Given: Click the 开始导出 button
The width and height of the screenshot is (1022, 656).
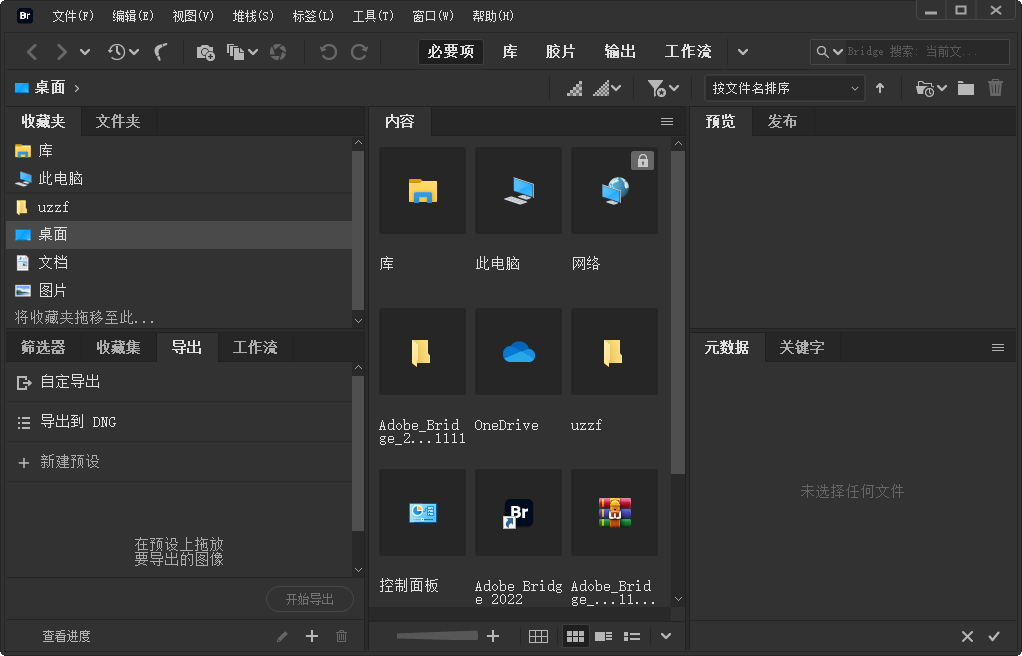Looking at the screenshot, I should click(310, 599).
